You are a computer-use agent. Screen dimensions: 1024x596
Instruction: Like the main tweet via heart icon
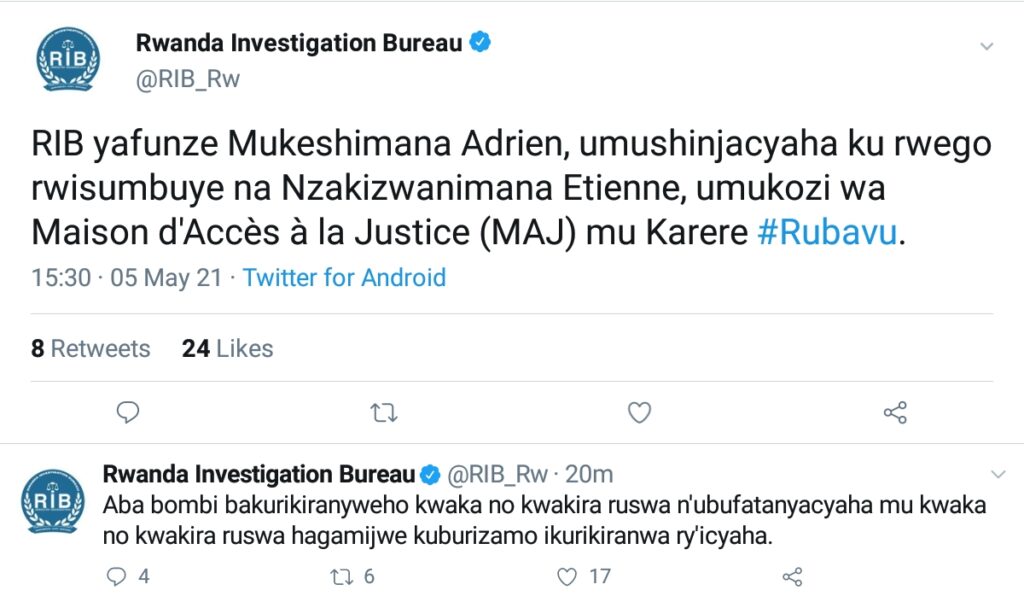coord(639,413)
